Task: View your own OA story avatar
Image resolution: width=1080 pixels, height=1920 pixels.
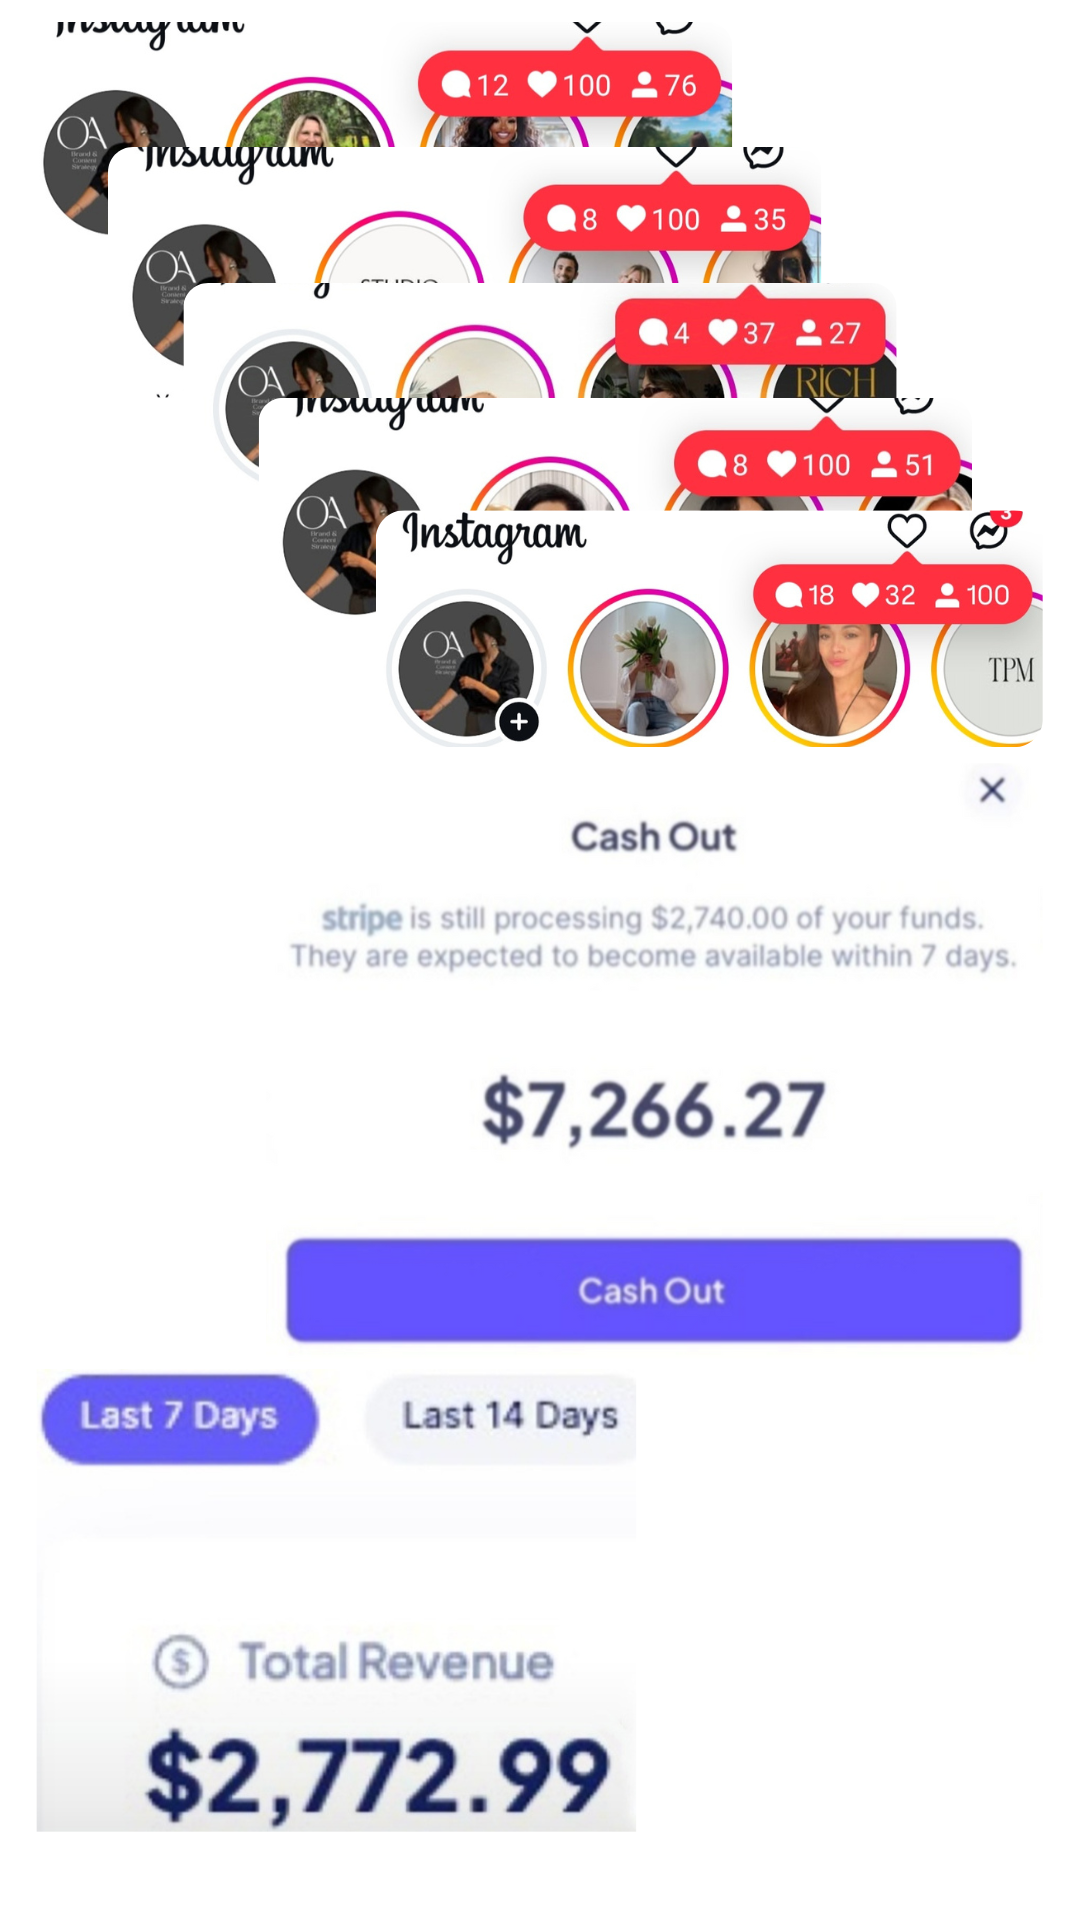Action: (x=466, y=668)
